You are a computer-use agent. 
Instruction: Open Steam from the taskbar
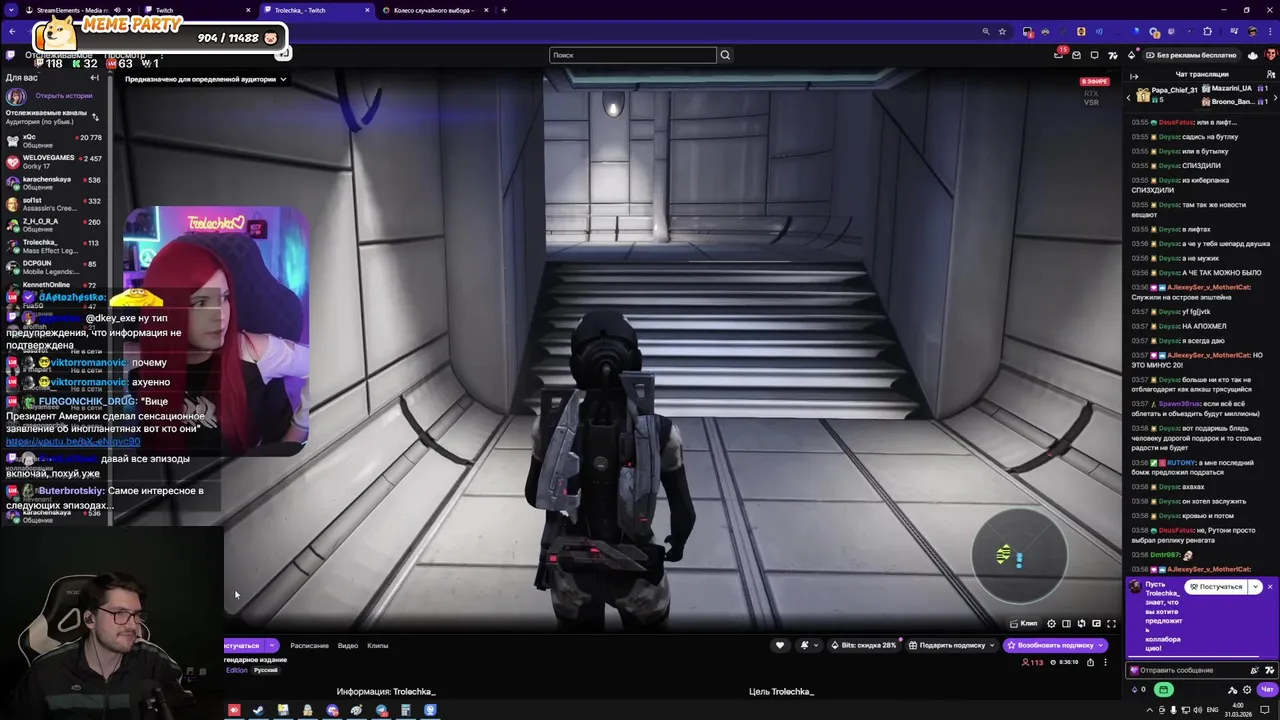pyautogui.click(x=258, y=710)
